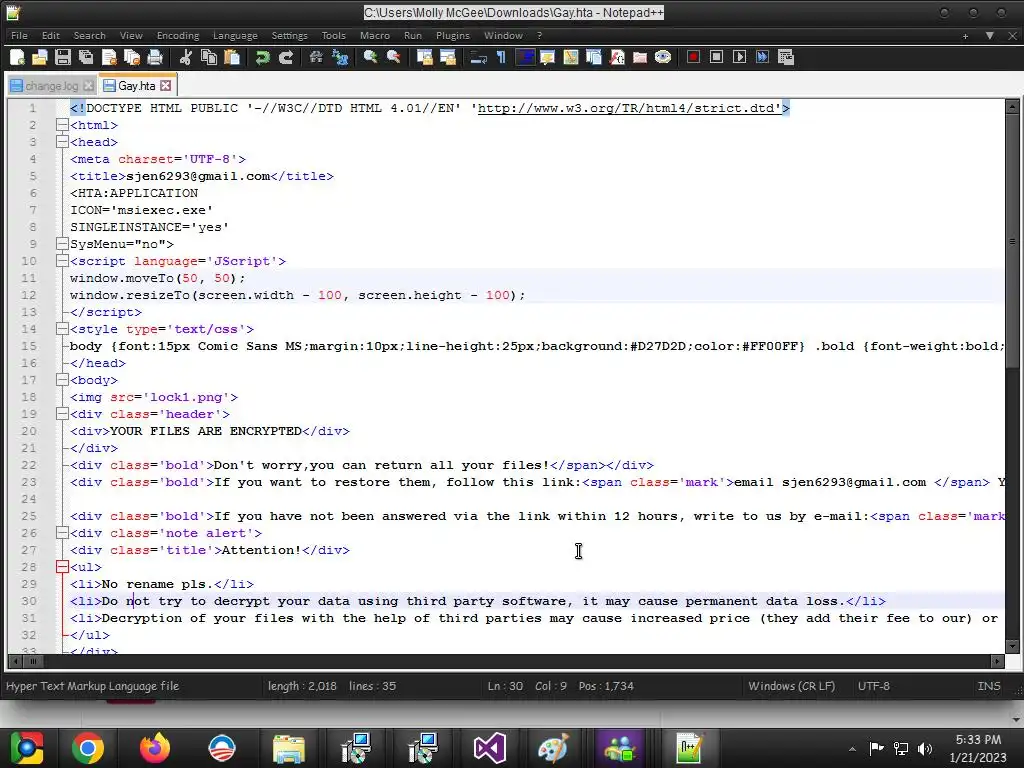
Task: Open Firefox from the taskbar
Action: coord(155,748)
